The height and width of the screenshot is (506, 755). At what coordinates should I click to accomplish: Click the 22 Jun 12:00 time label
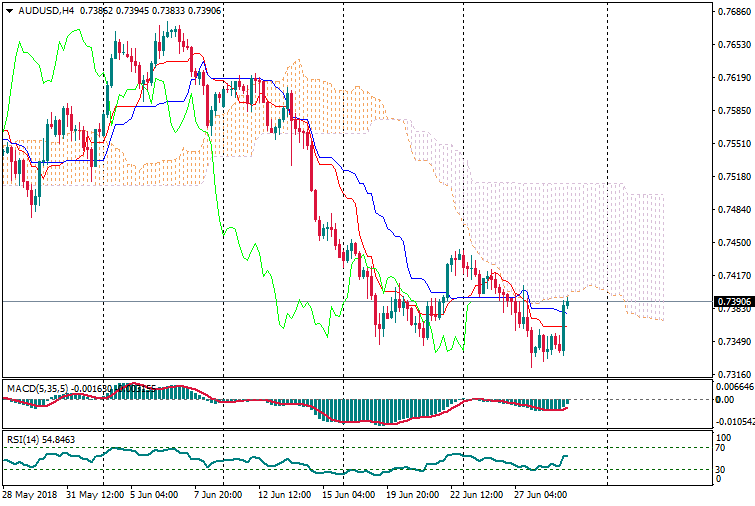pos(474,495)
